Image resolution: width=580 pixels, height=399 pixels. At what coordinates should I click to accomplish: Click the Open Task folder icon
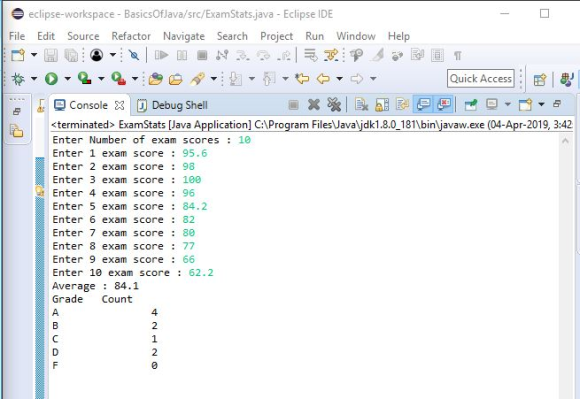pos(176,79)
